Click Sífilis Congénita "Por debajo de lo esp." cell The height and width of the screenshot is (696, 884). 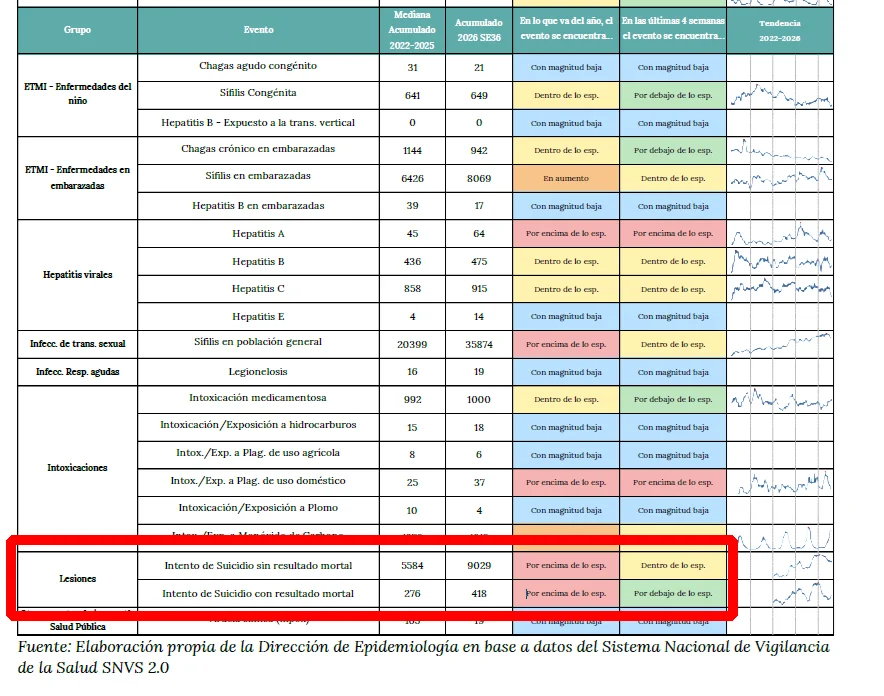[673, 95]
